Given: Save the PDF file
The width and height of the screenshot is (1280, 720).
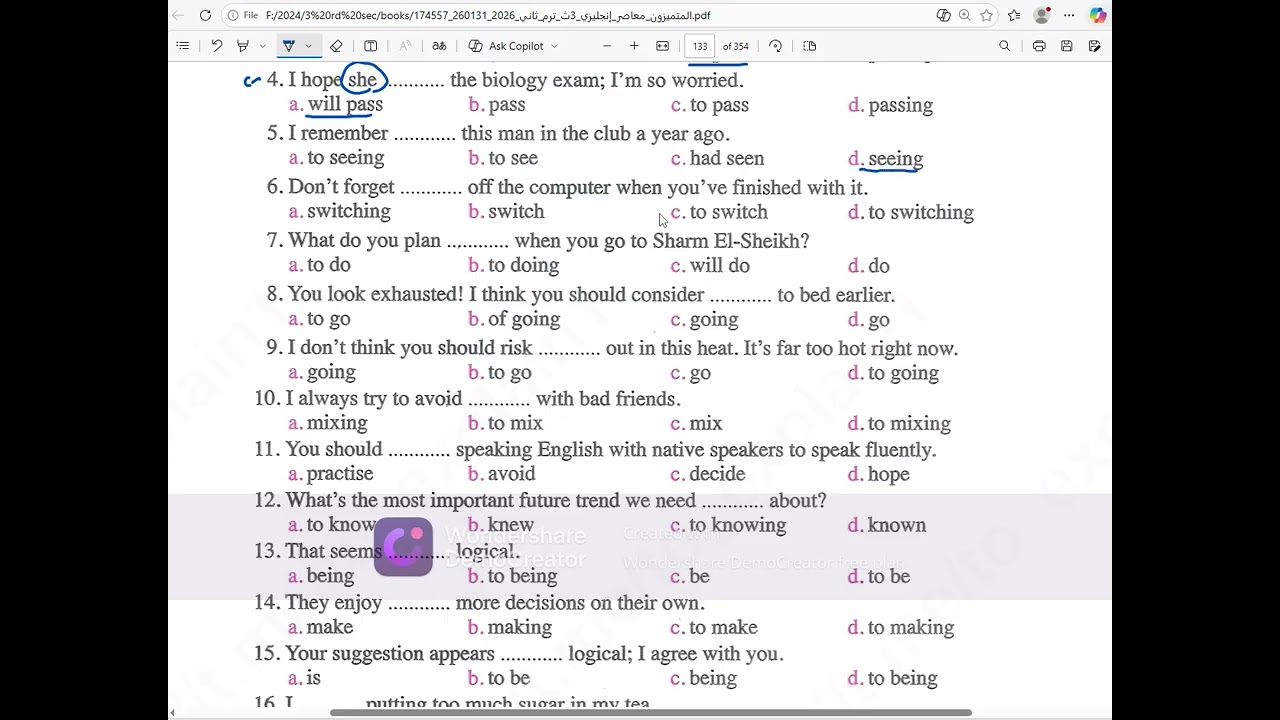Looking at the screenshot, I should click(1067, 46).
